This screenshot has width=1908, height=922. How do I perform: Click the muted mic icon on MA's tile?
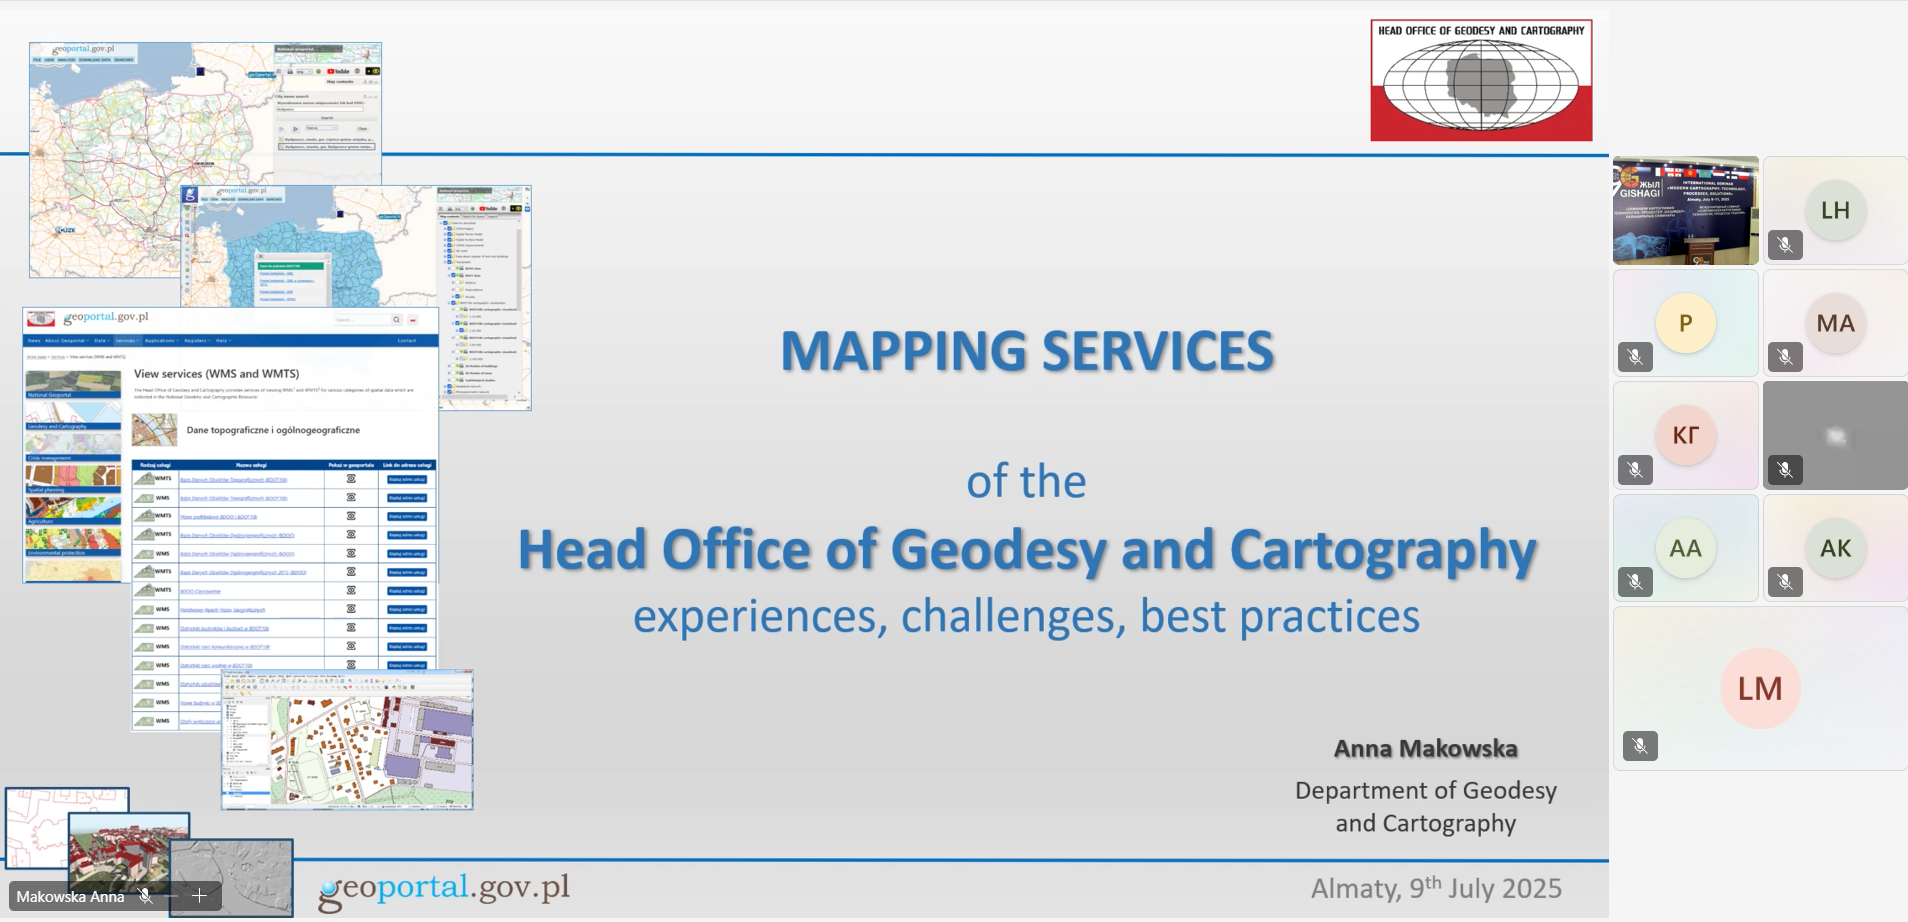pyautogui.click(x=1785, y=357)
